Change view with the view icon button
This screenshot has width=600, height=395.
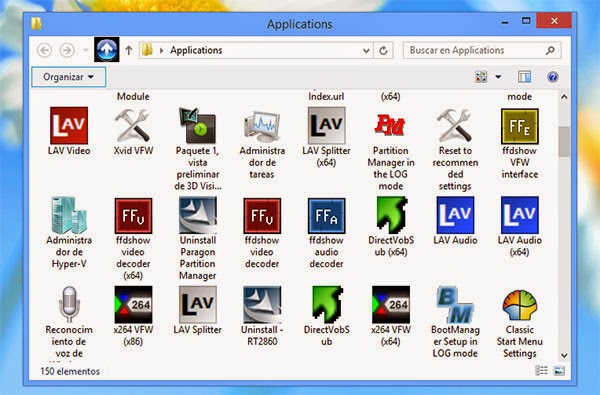click(x=481, y=77)
